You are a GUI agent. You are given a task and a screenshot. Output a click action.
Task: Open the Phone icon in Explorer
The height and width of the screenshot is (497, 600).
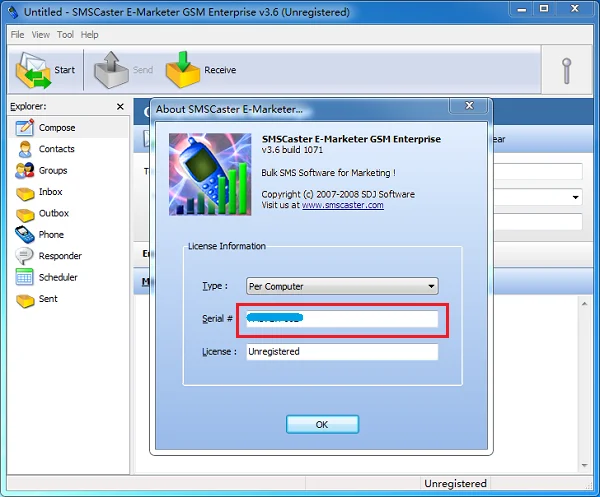[x=24, y=235]
